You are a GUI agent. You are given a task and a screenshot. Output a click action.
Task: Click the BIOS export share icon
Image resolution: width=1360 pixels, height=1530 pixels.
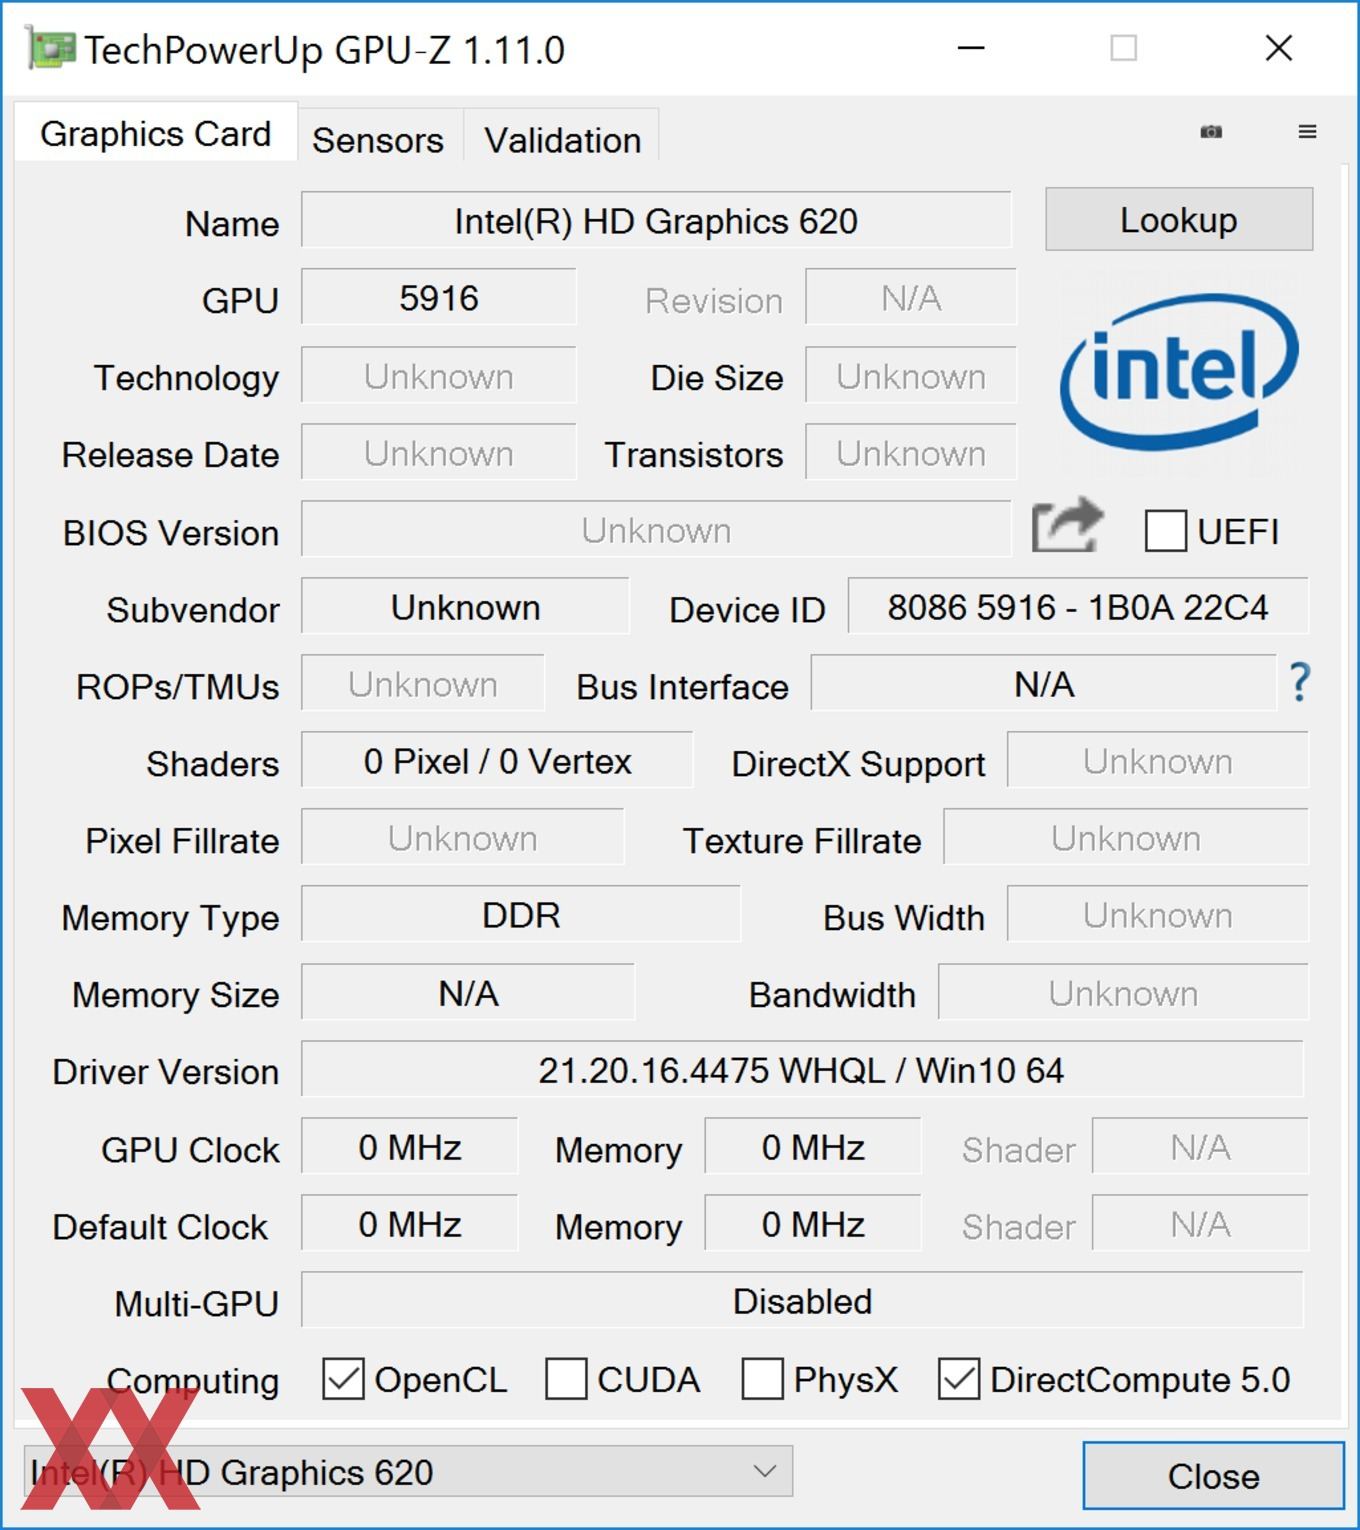1067,526
